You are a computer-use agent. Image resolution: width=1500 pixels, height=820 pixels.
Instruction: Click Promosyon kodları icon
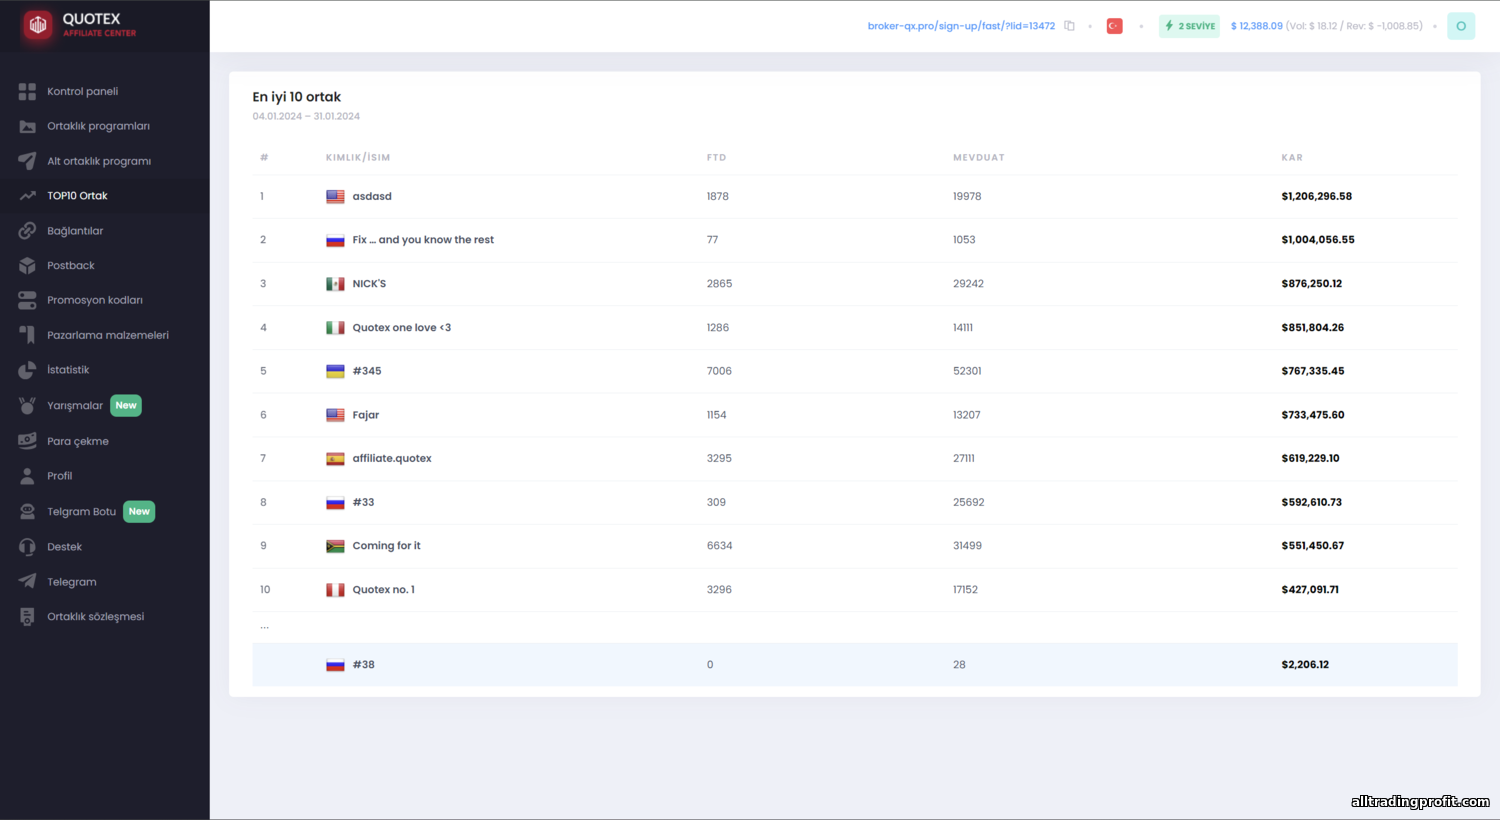tap(27, 300)
